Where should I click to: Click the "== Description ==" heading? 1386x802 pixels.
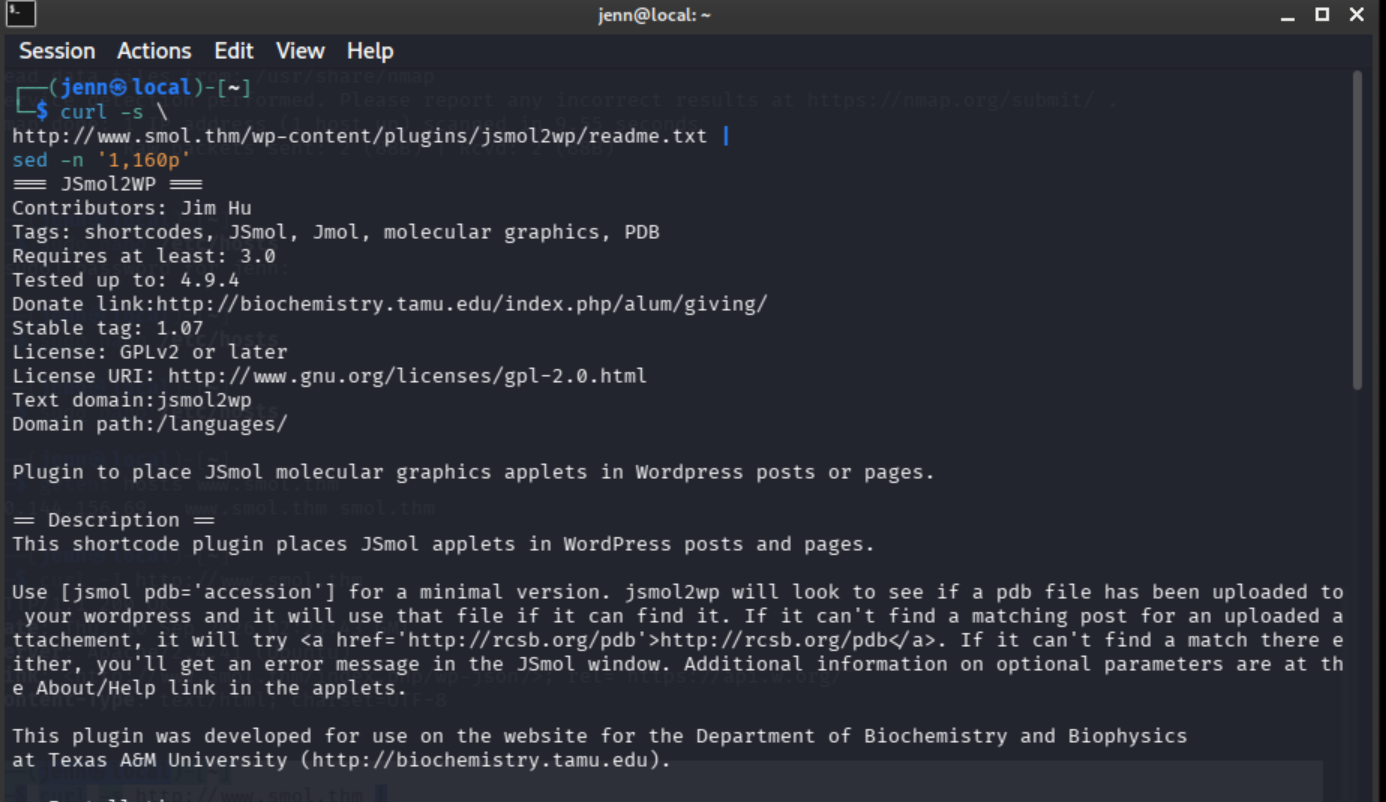click(x=114, y=520)
